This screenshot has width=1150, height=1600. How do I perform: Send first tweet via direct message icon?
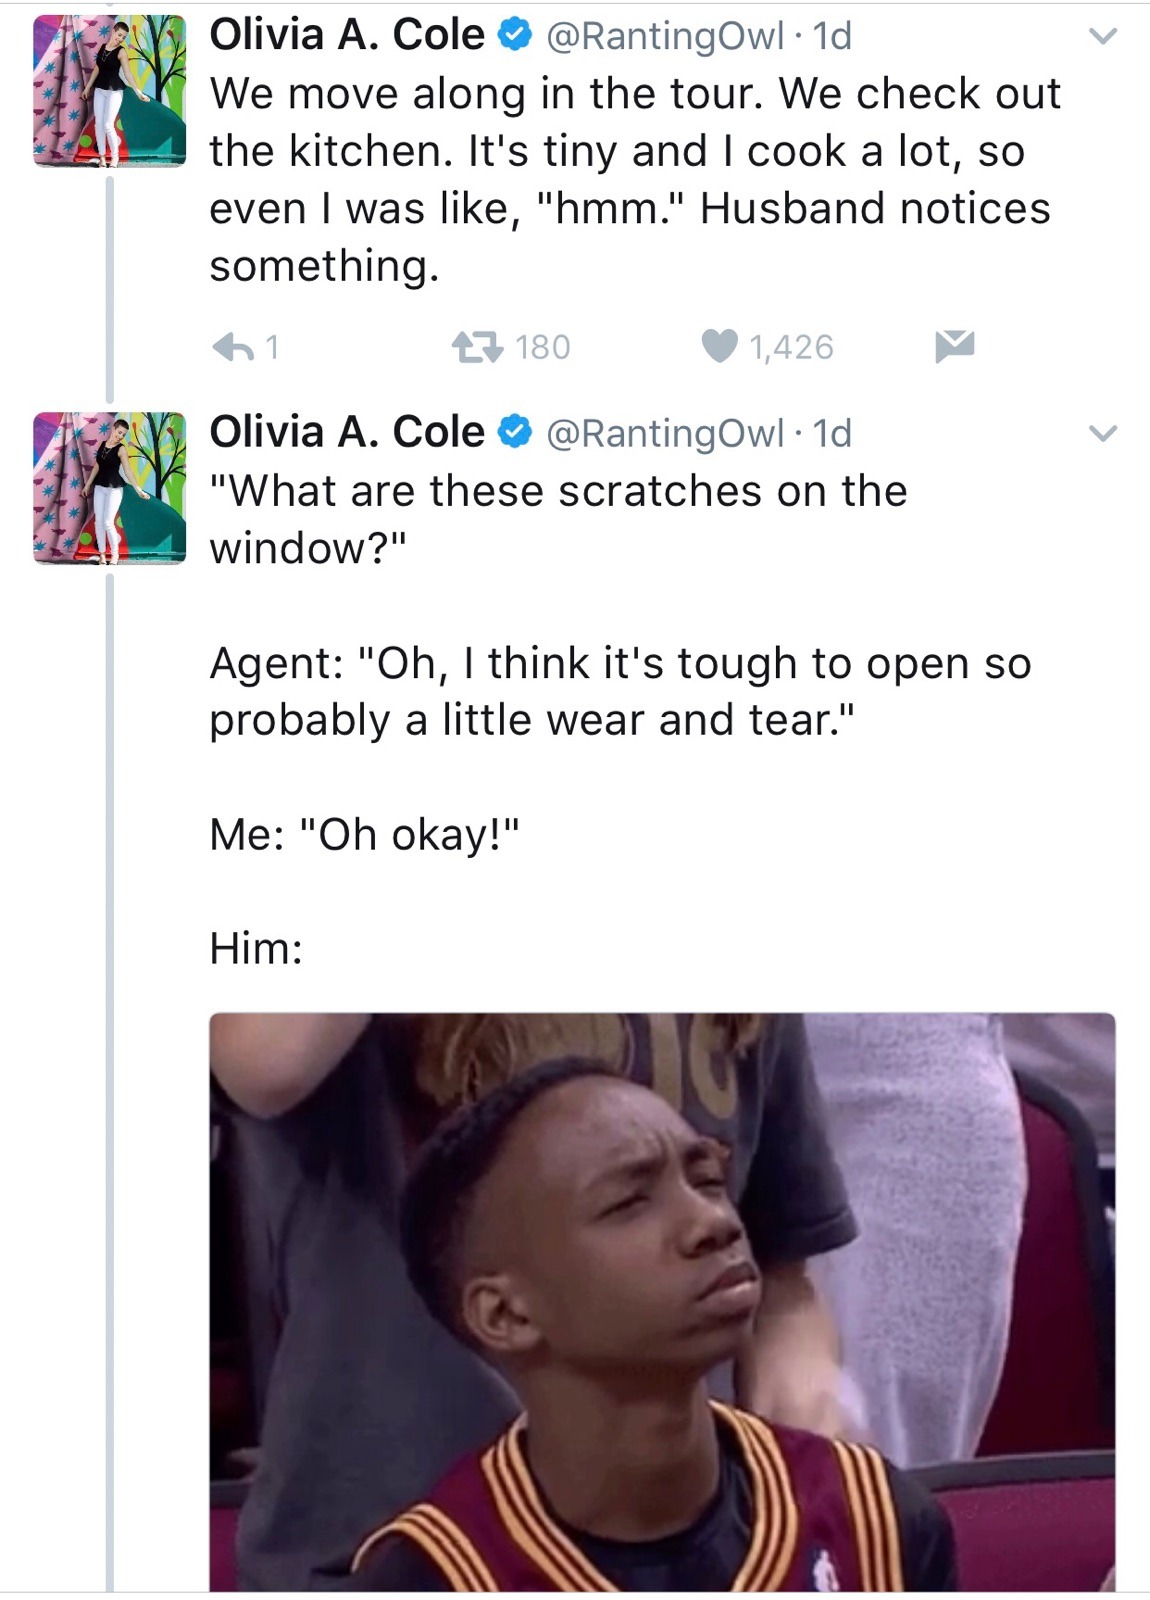click(955, 346)
